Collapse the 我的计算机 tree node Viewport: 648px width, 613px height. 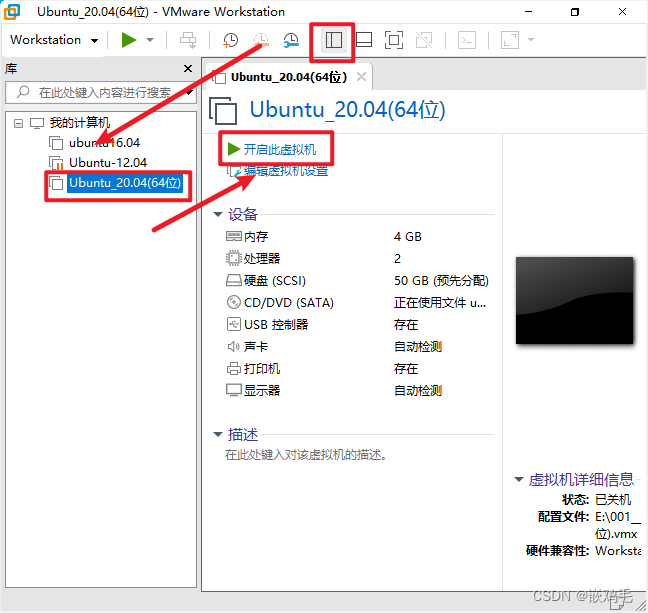pyautogui.click(x=18, y=123)
